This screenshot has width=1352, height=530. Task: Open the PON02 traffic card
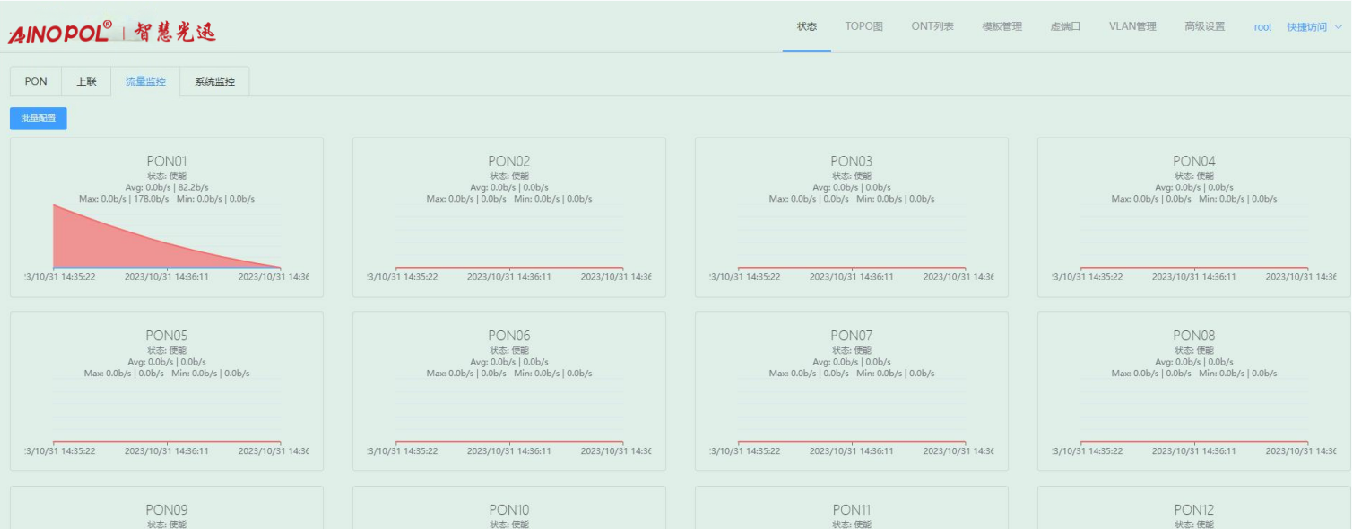pyautogui.click(x=509, y=217)
